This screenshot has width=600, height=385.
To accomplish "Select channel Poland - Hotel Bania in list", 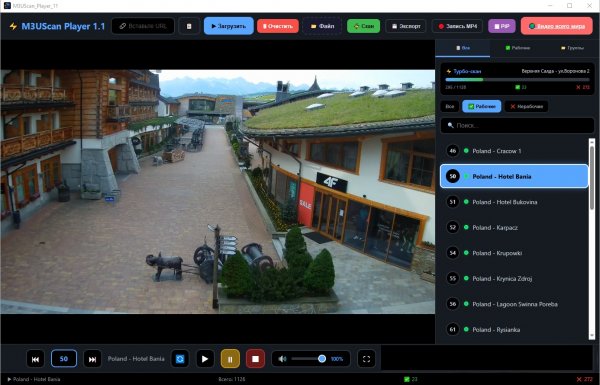I will point(514,176).
